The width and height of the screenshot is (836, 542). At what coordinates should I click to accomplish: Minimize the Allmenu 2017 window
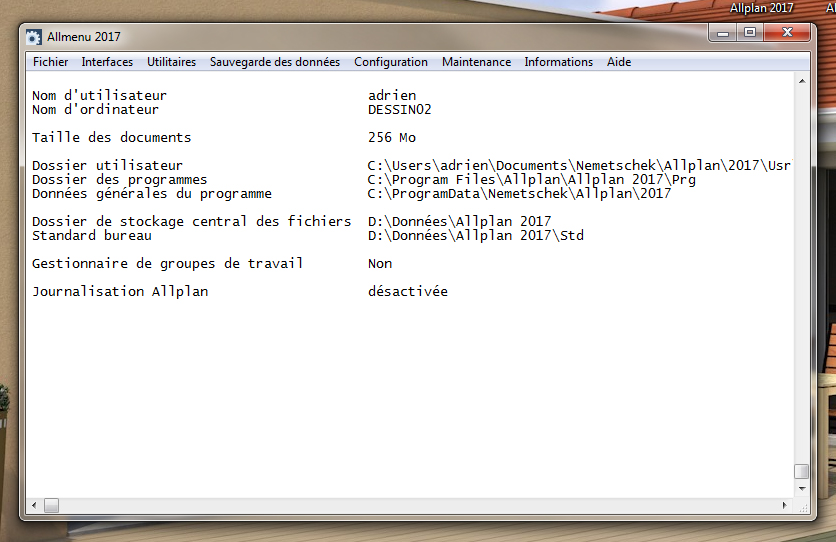click(x=722, y=33)
